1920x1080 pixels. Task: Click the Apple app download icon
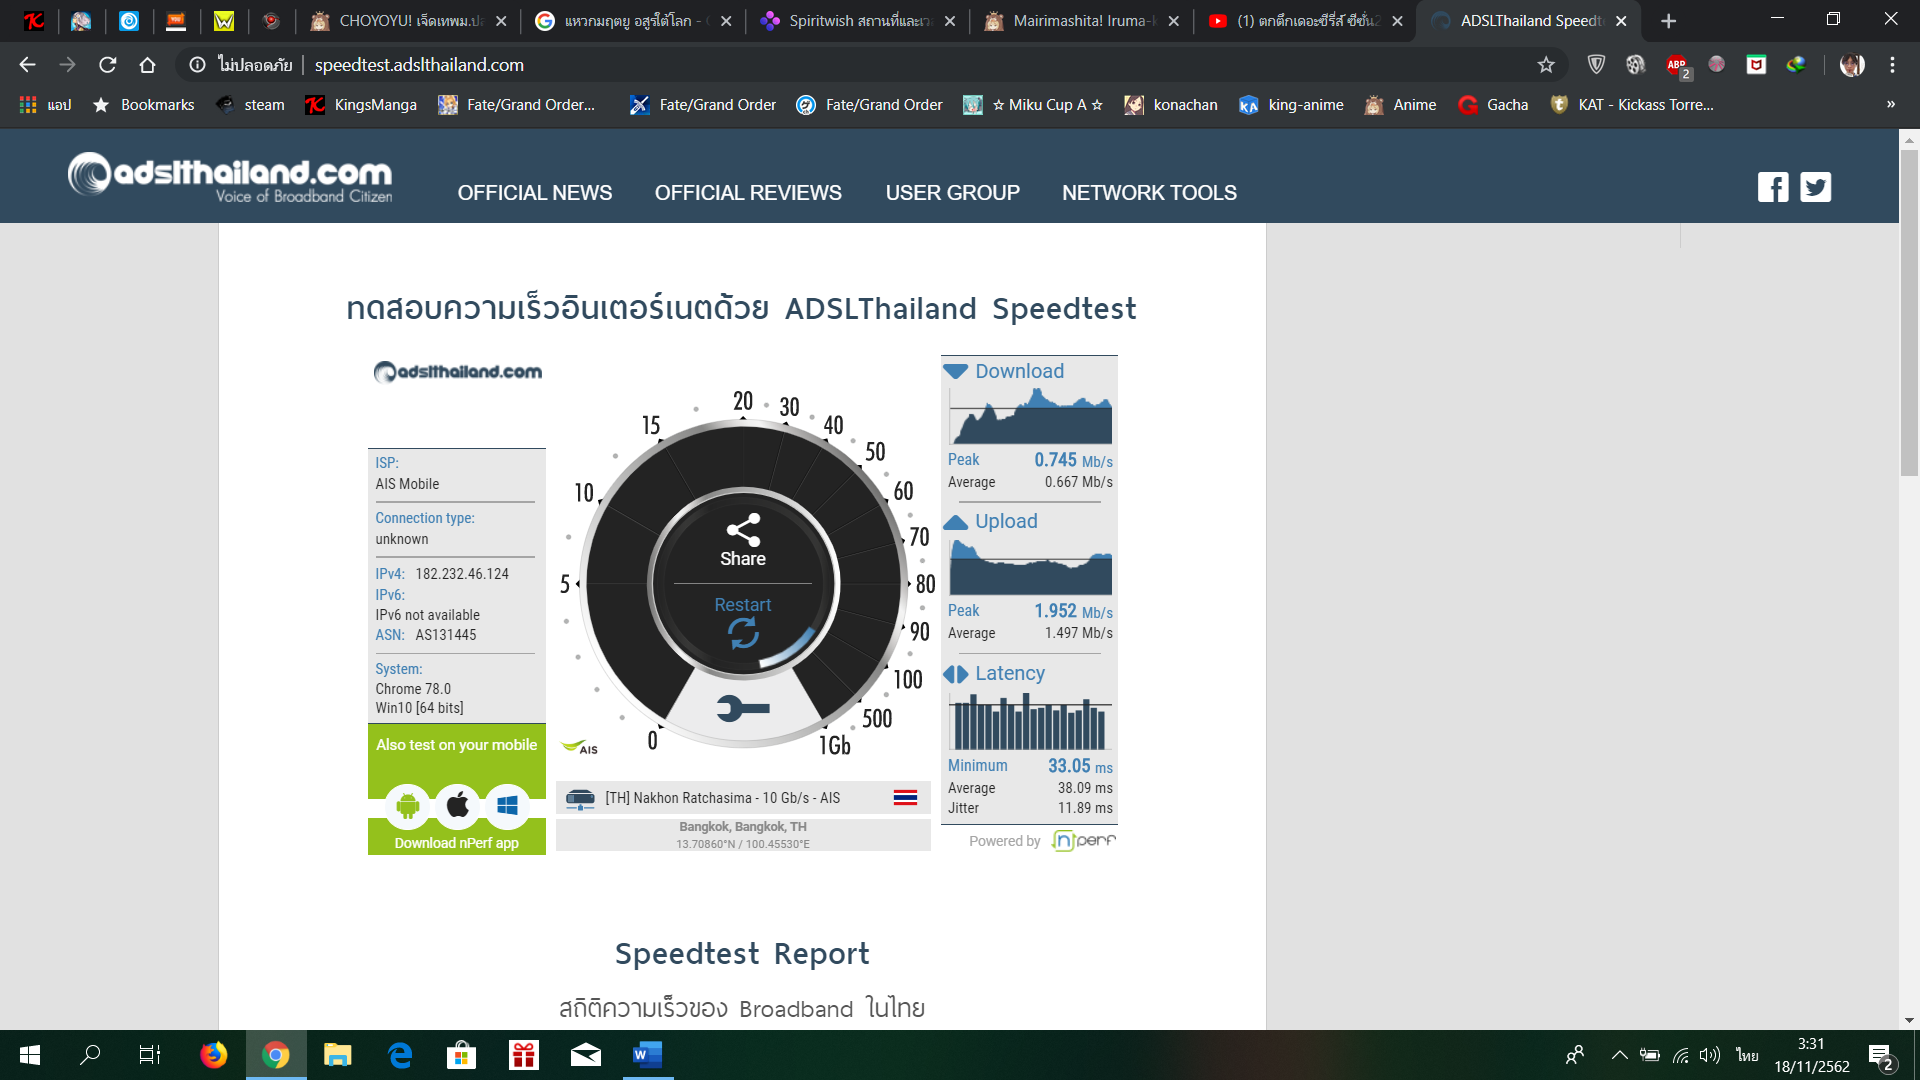pyautogui.click(x=458, y=805)
